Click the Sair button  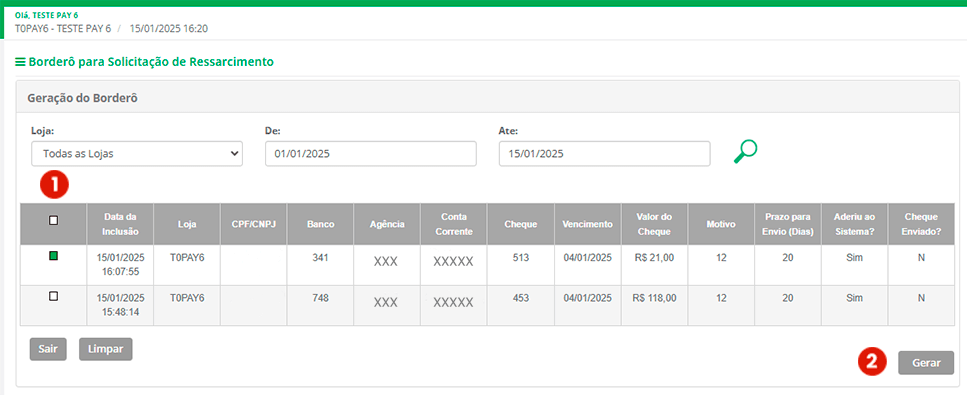47,349
